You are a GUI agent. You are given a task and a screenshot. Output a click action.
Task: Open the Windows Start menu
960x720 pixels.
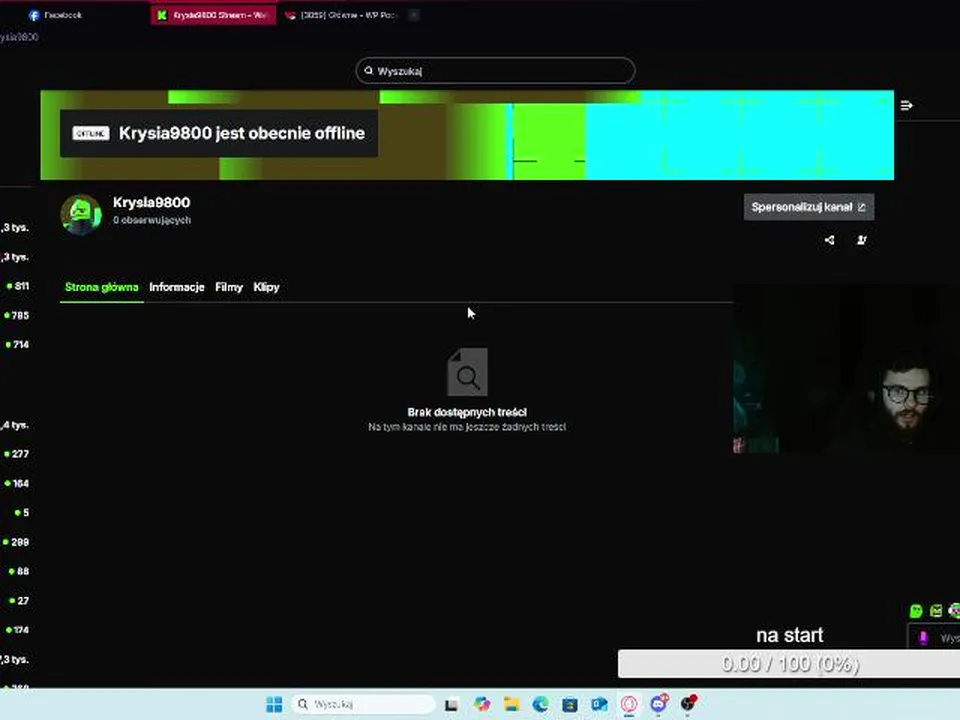point(274,704)
